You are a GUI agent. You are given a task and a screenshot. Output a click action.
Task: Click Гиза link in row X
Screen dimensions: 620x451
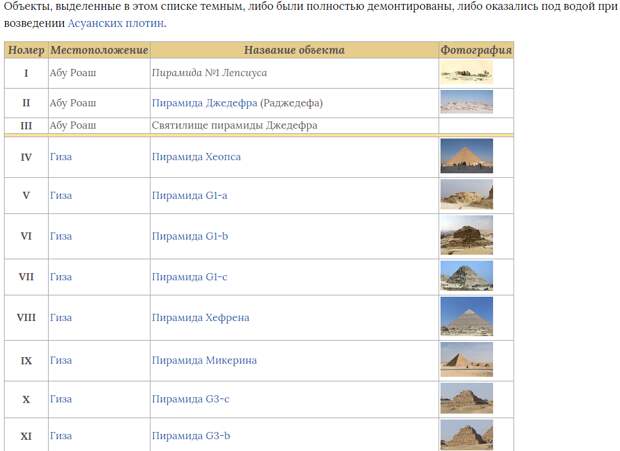pyautogui.click(x=61, y=399)
